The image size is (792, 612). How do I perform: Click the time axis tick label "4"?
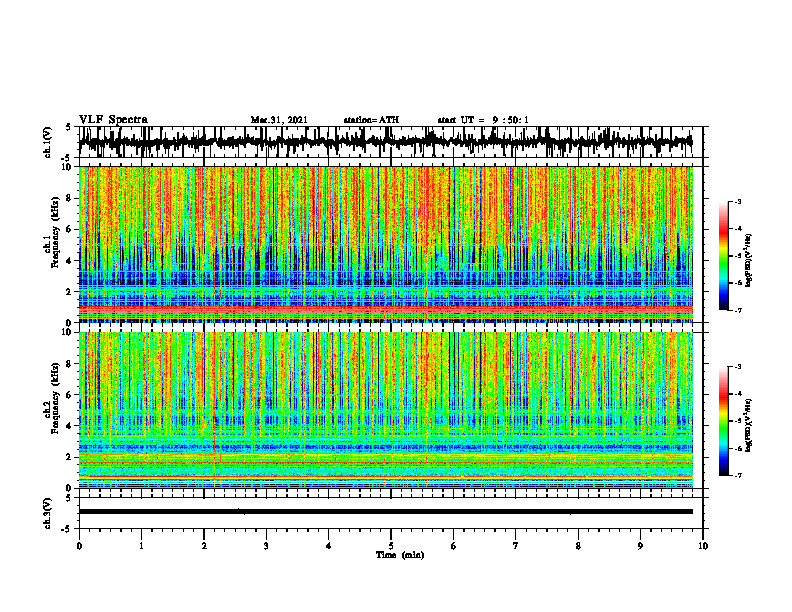(328, 546)
